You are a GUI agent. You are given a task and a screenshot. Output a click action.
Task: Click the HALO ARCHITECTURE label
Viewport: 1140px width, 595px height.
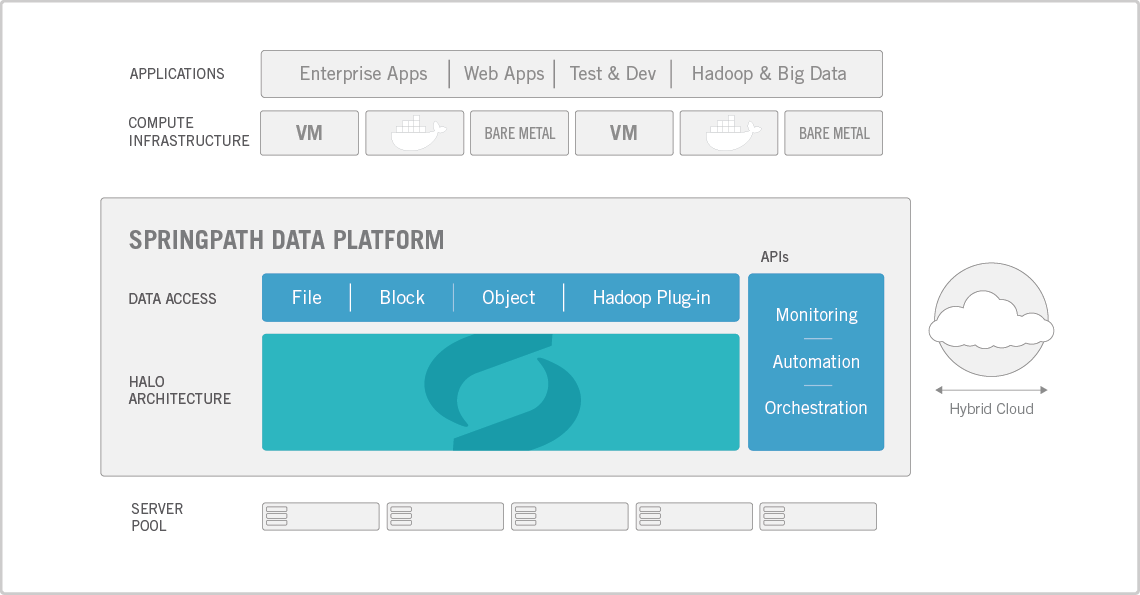180,391
